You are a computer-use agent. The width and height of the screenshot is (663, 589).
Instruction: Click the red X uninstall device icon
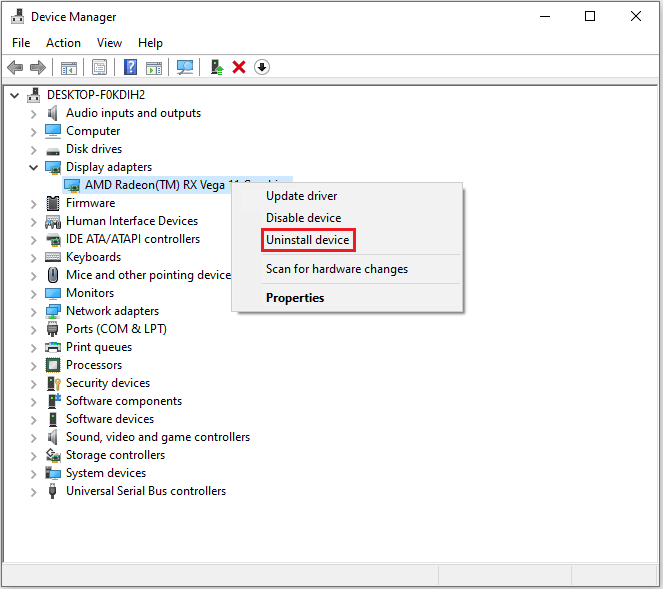point(239,67)
